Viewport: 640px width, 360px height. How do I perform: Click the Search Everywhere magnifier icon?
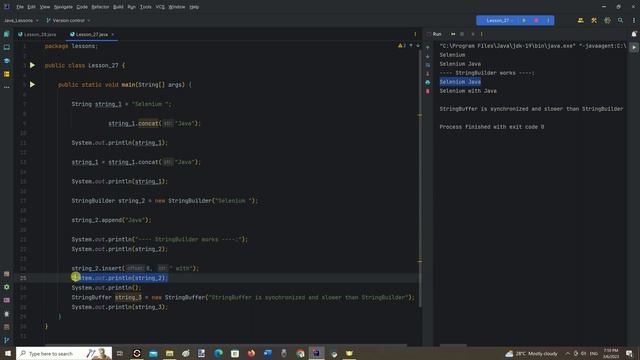[x=620, y=20]
